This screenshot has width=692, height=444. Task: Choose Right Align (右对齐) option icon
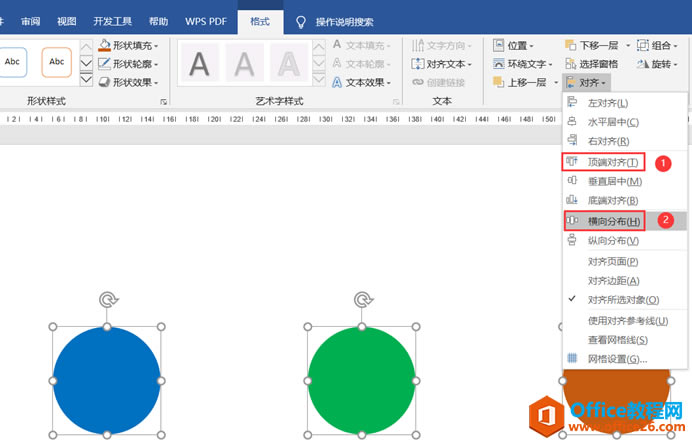[572, 140]
